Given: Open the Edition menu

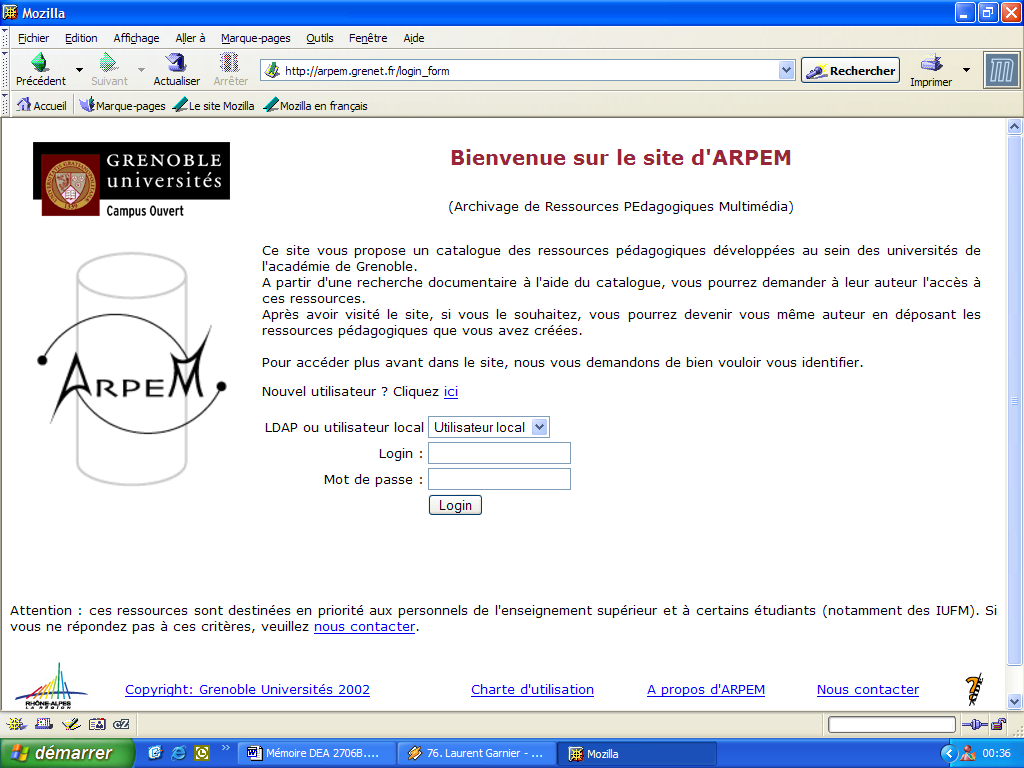Looking at the screenshot, I should [x=81, y=38].
